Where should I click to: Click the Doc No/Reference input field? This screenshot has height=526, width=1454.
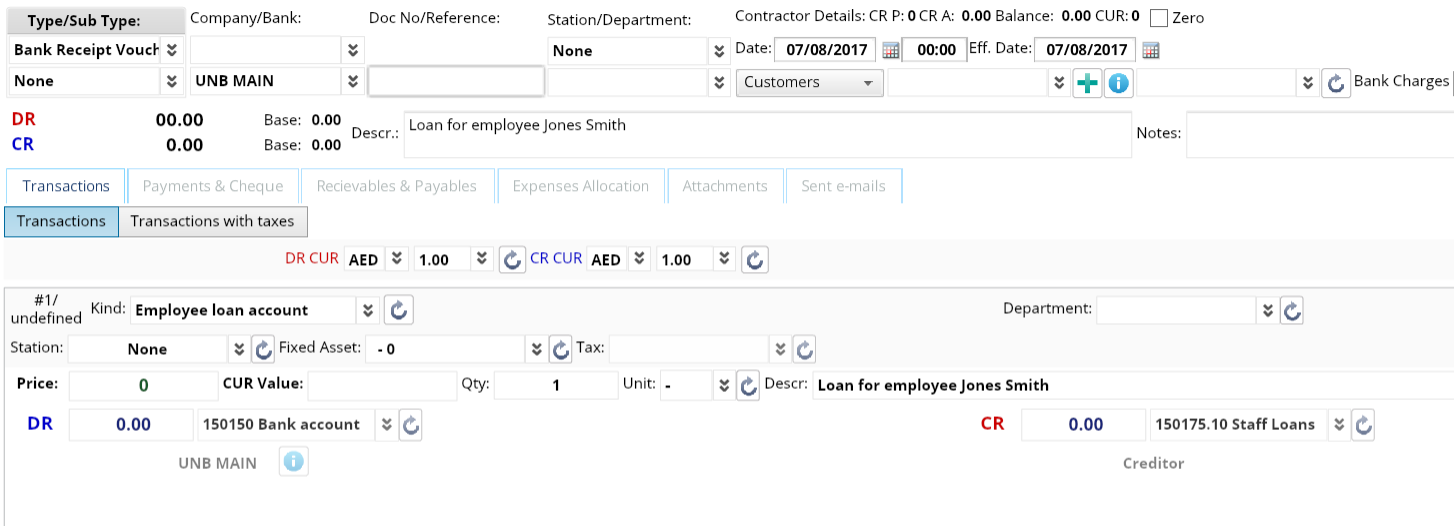click(456, 82)
